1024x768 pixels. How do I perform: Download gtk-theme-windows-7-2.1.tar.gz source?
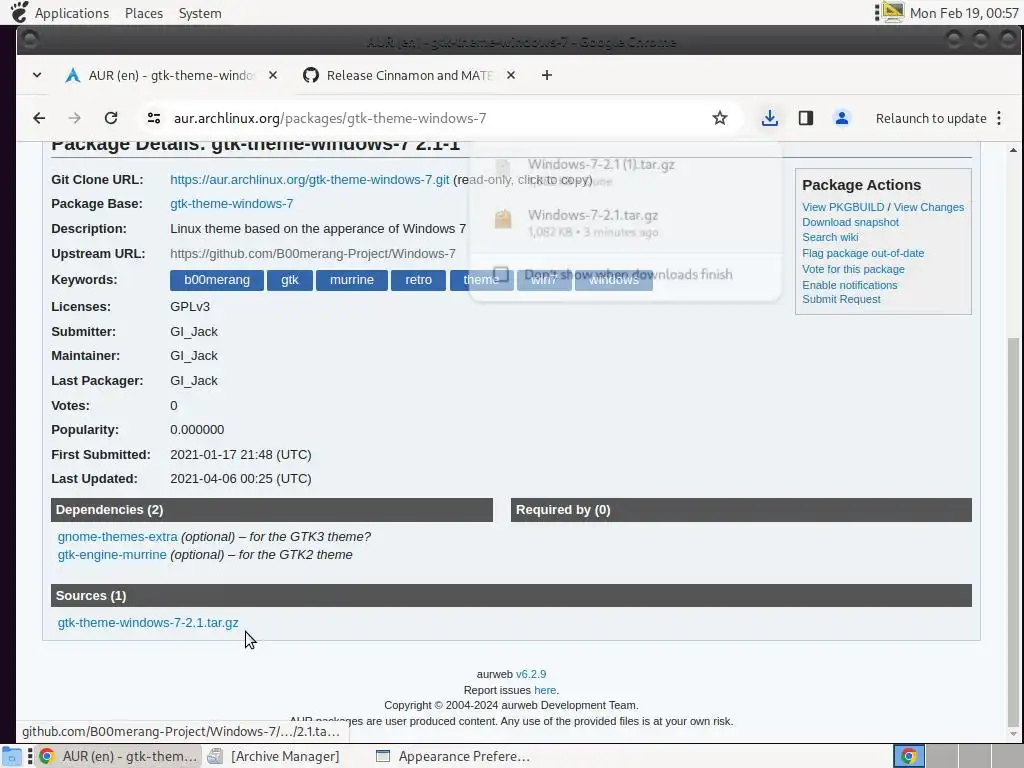click(148, 623)
